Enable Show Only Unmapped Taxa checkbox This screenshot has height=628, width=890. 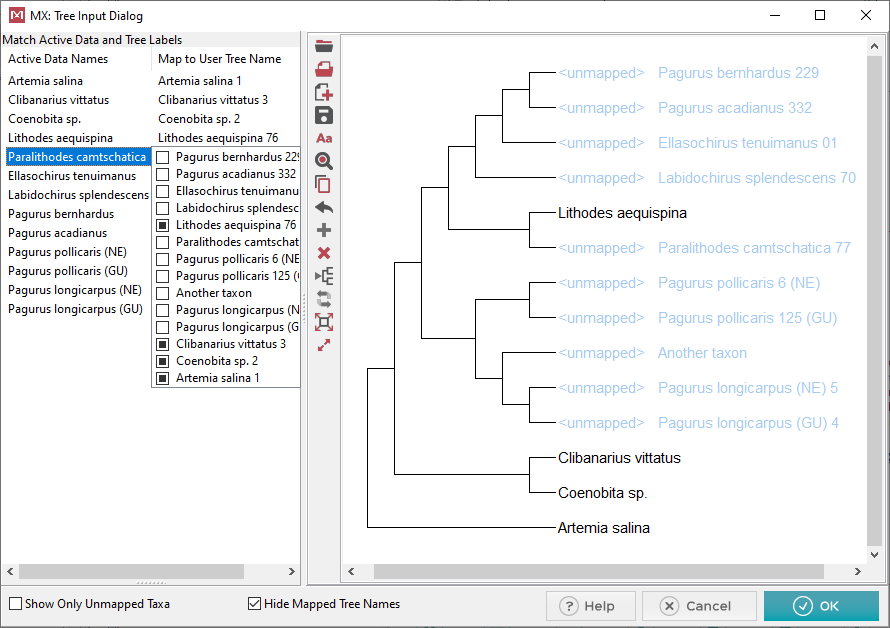coord(15,604)
